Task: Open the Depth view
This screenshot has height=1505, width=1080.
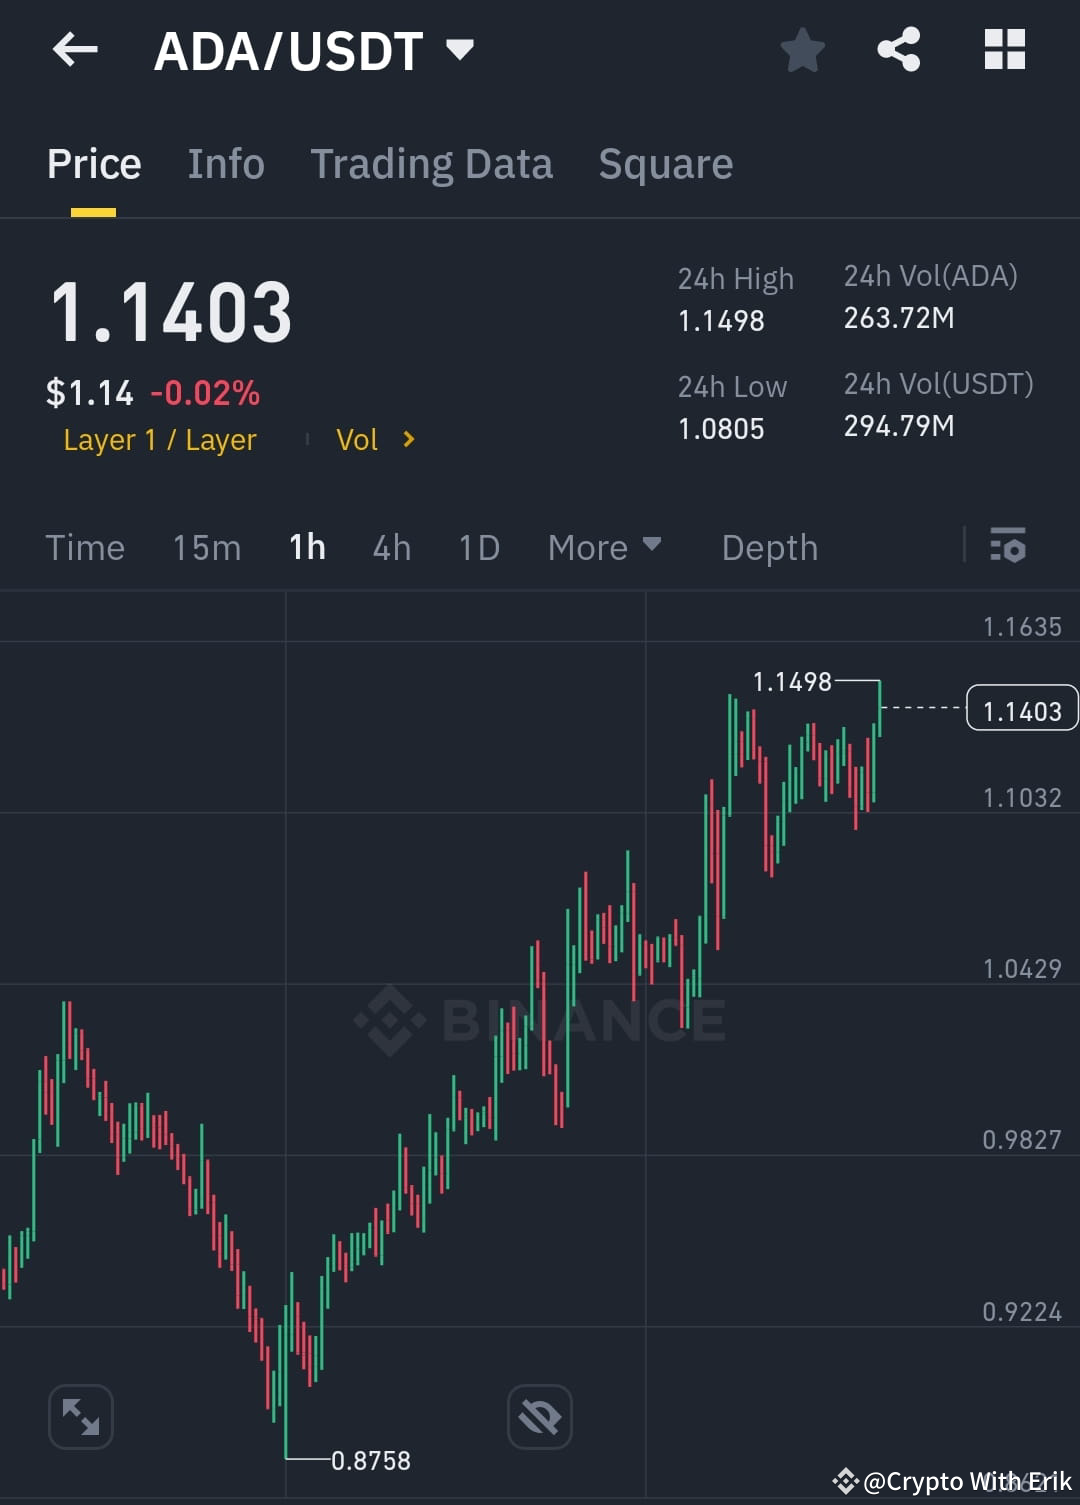Action: (x=769, y=547)
